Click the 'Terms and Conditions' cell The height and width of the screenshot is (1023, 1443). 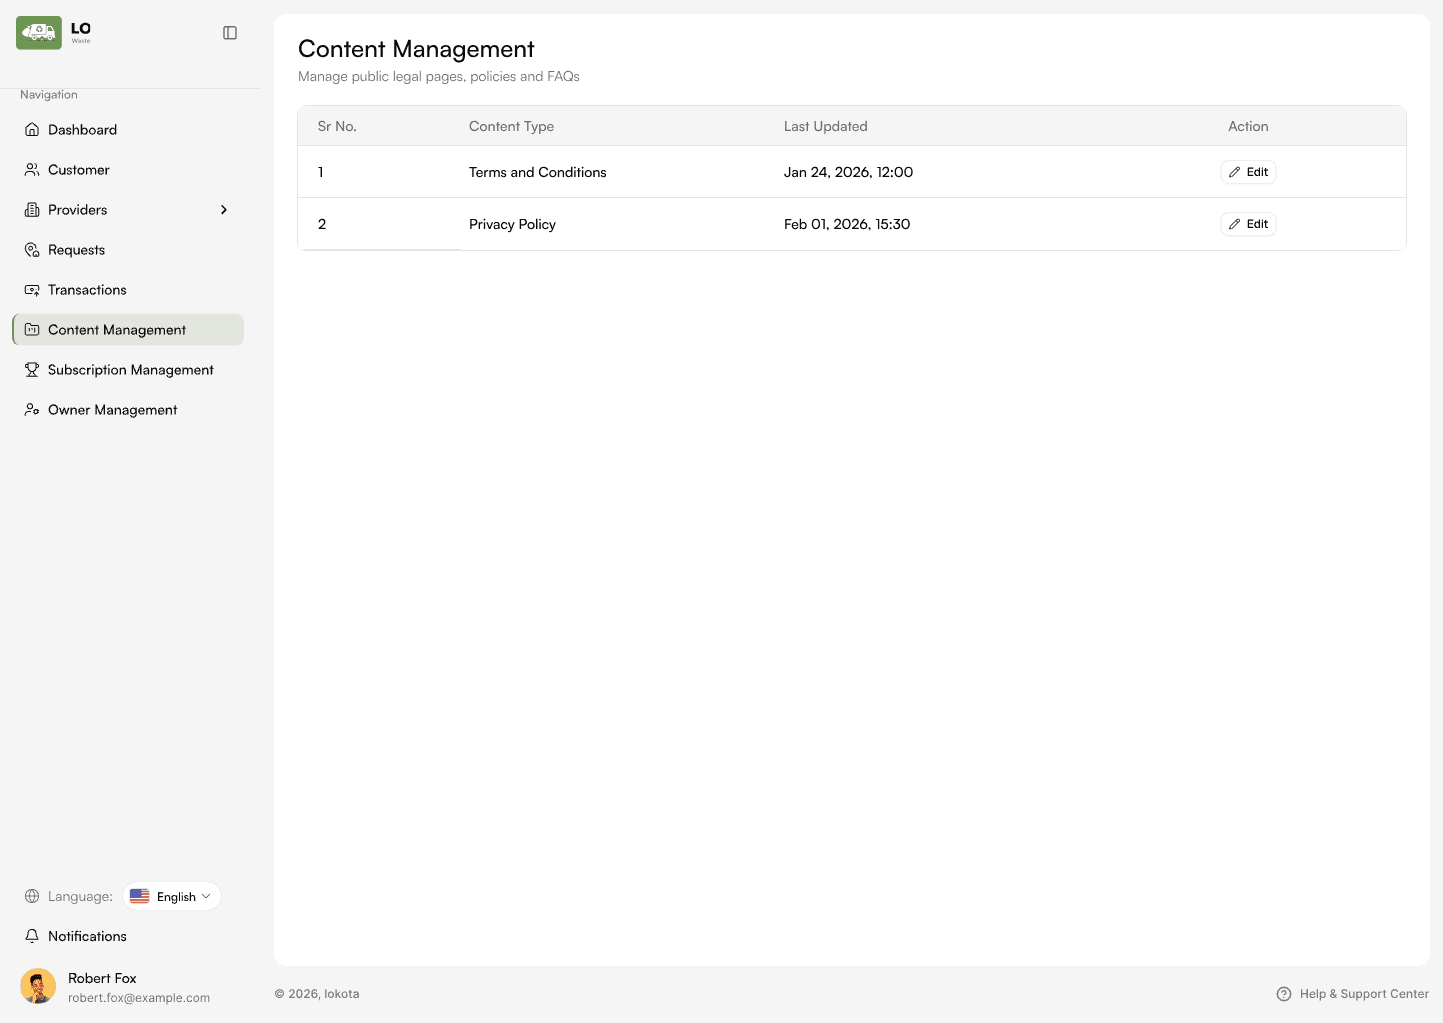[x=538, y=172]
